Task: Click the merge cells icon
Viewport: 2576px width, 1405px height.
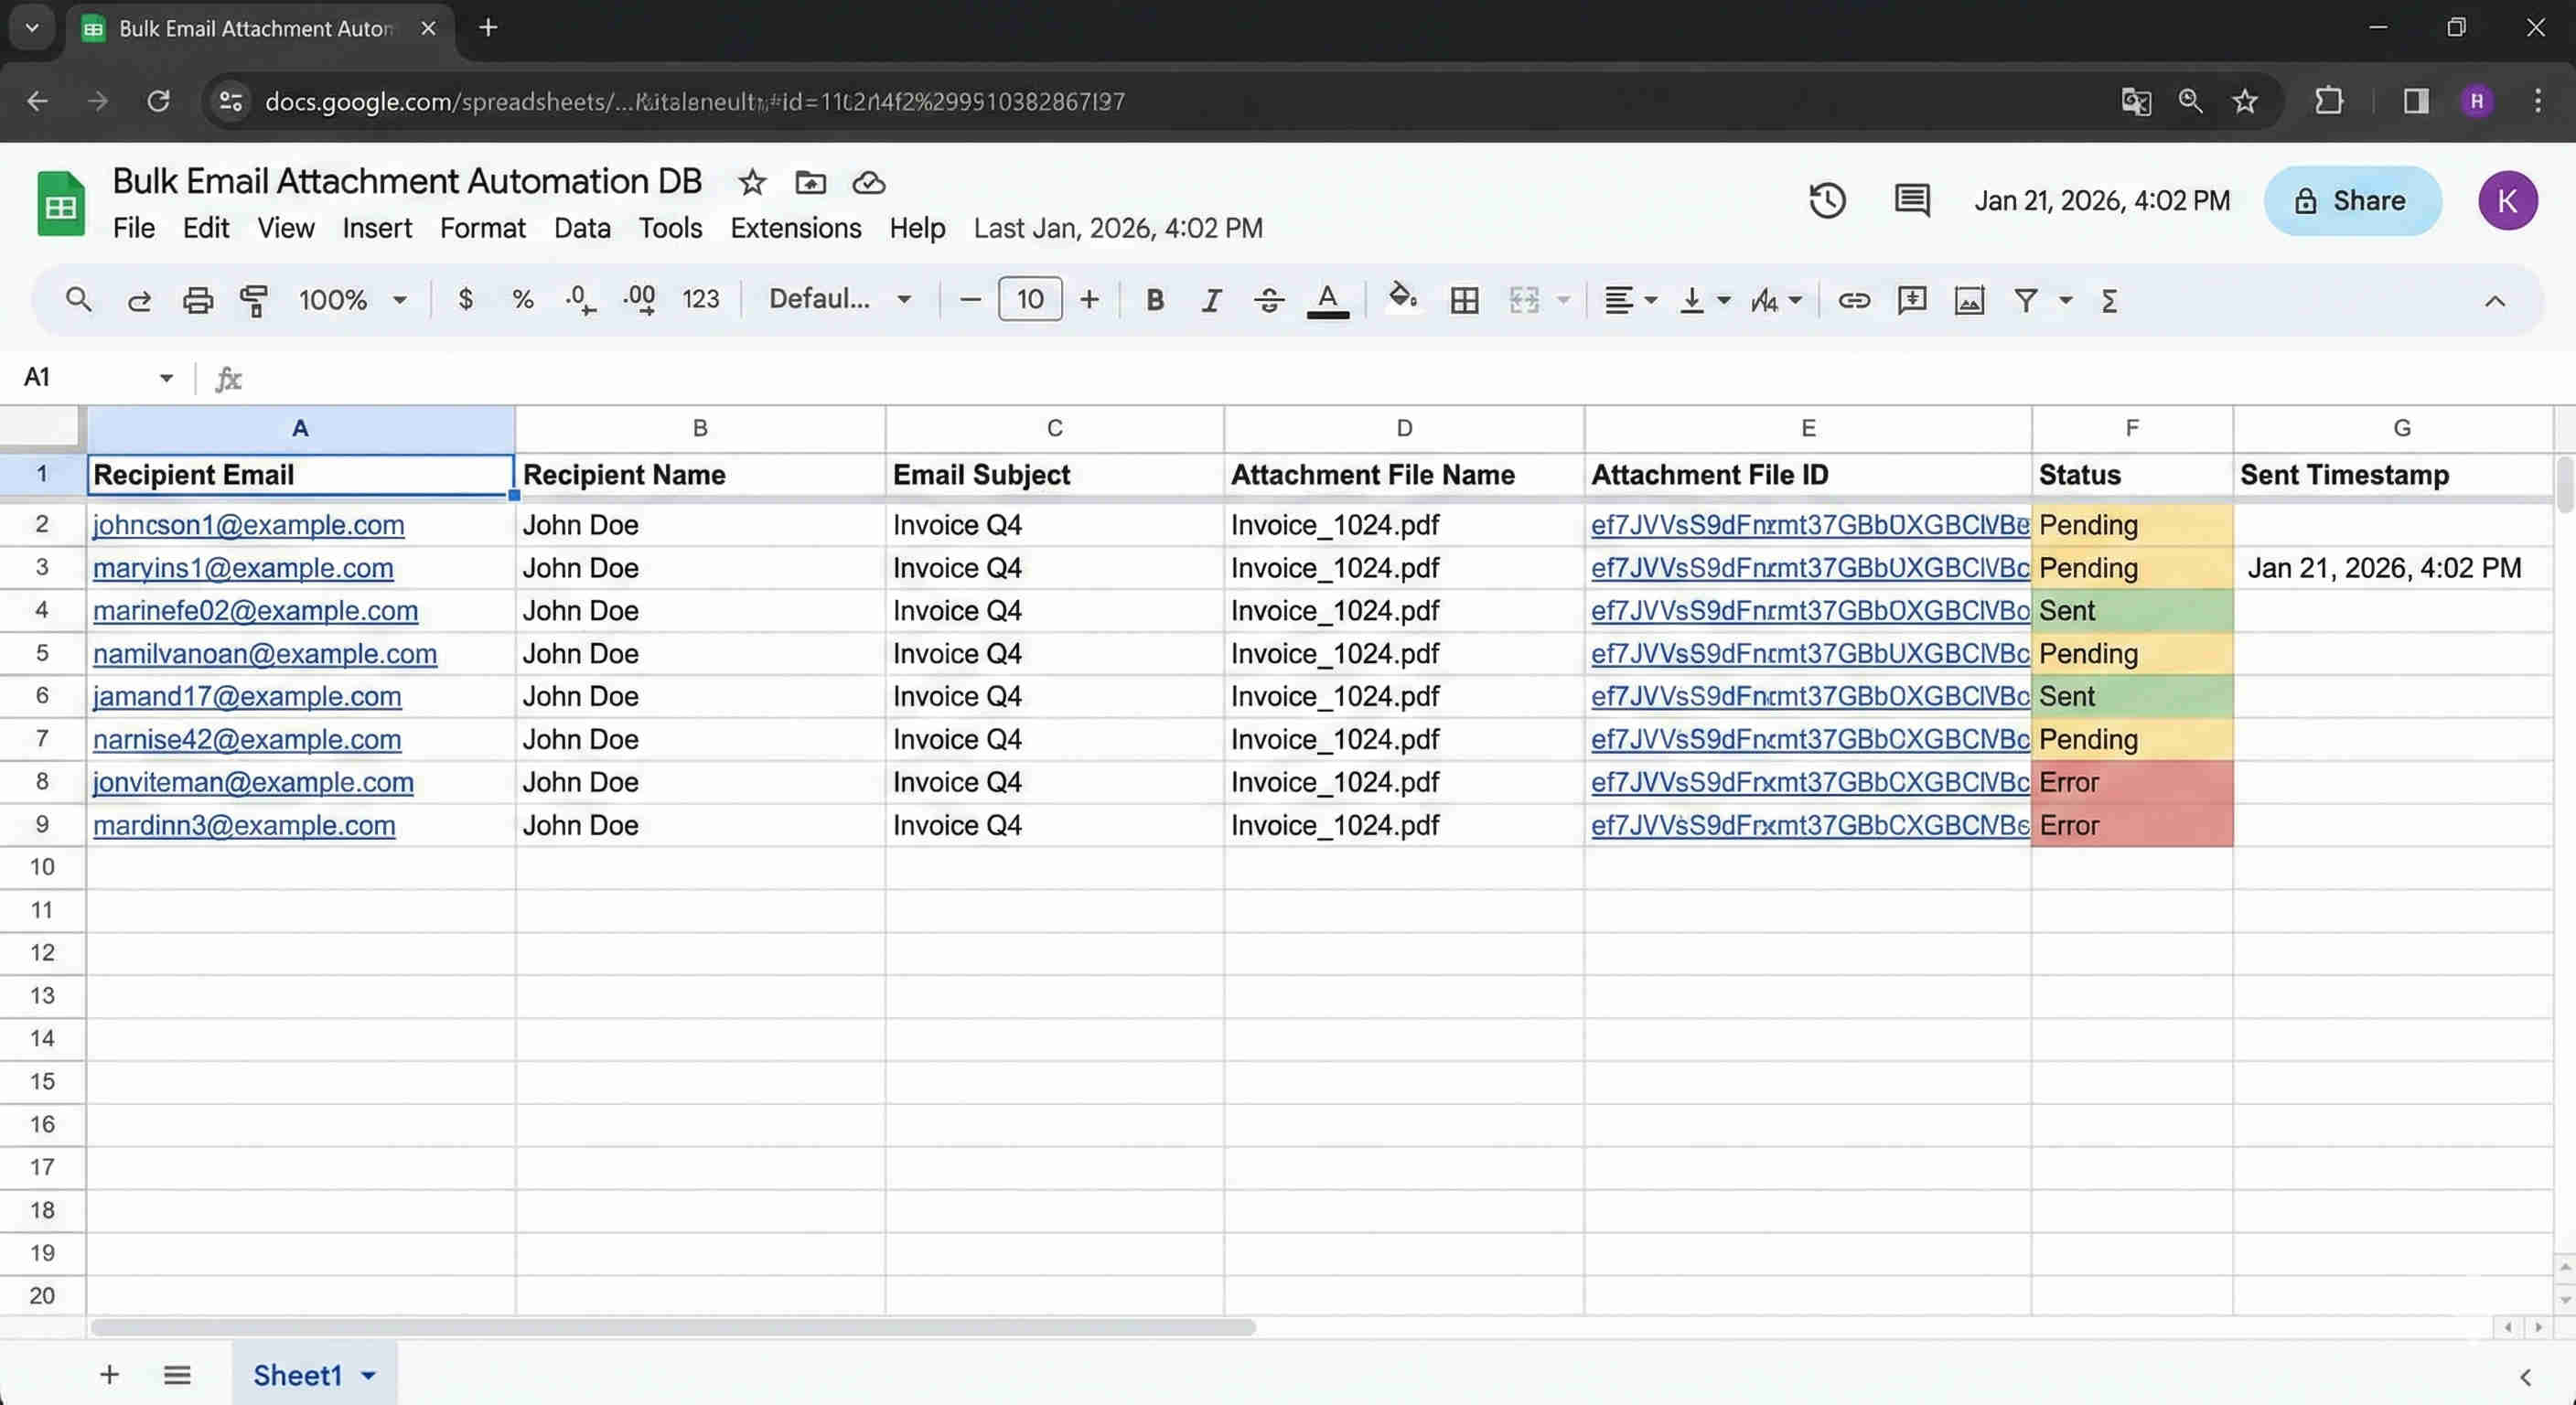Action: point(1524,300)
